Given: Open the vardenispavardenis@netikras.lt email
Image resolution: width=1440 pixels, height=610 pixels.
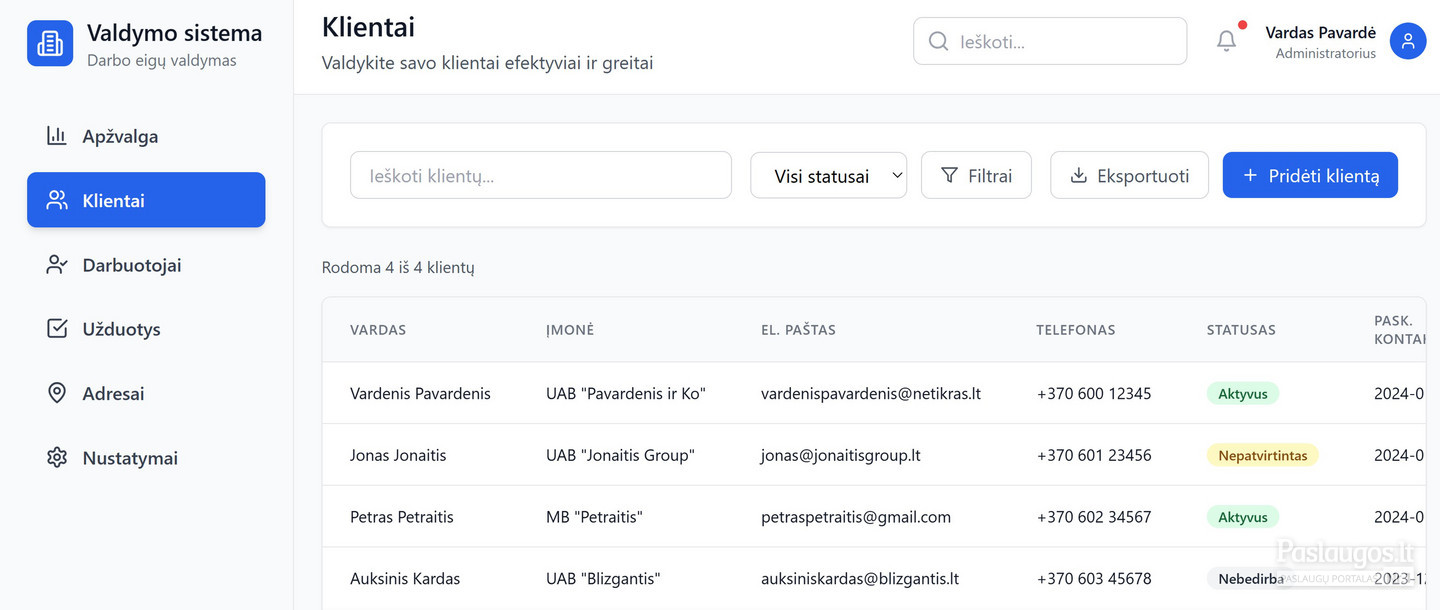Looking at the screenshot, I should (871, 393).
